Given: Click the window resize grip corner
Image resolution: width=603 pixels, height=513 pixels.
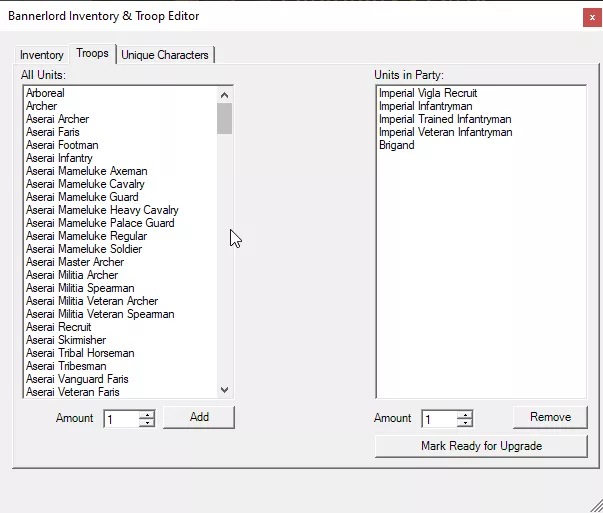Looking at the screenshot, I should (x=596, y=506).
